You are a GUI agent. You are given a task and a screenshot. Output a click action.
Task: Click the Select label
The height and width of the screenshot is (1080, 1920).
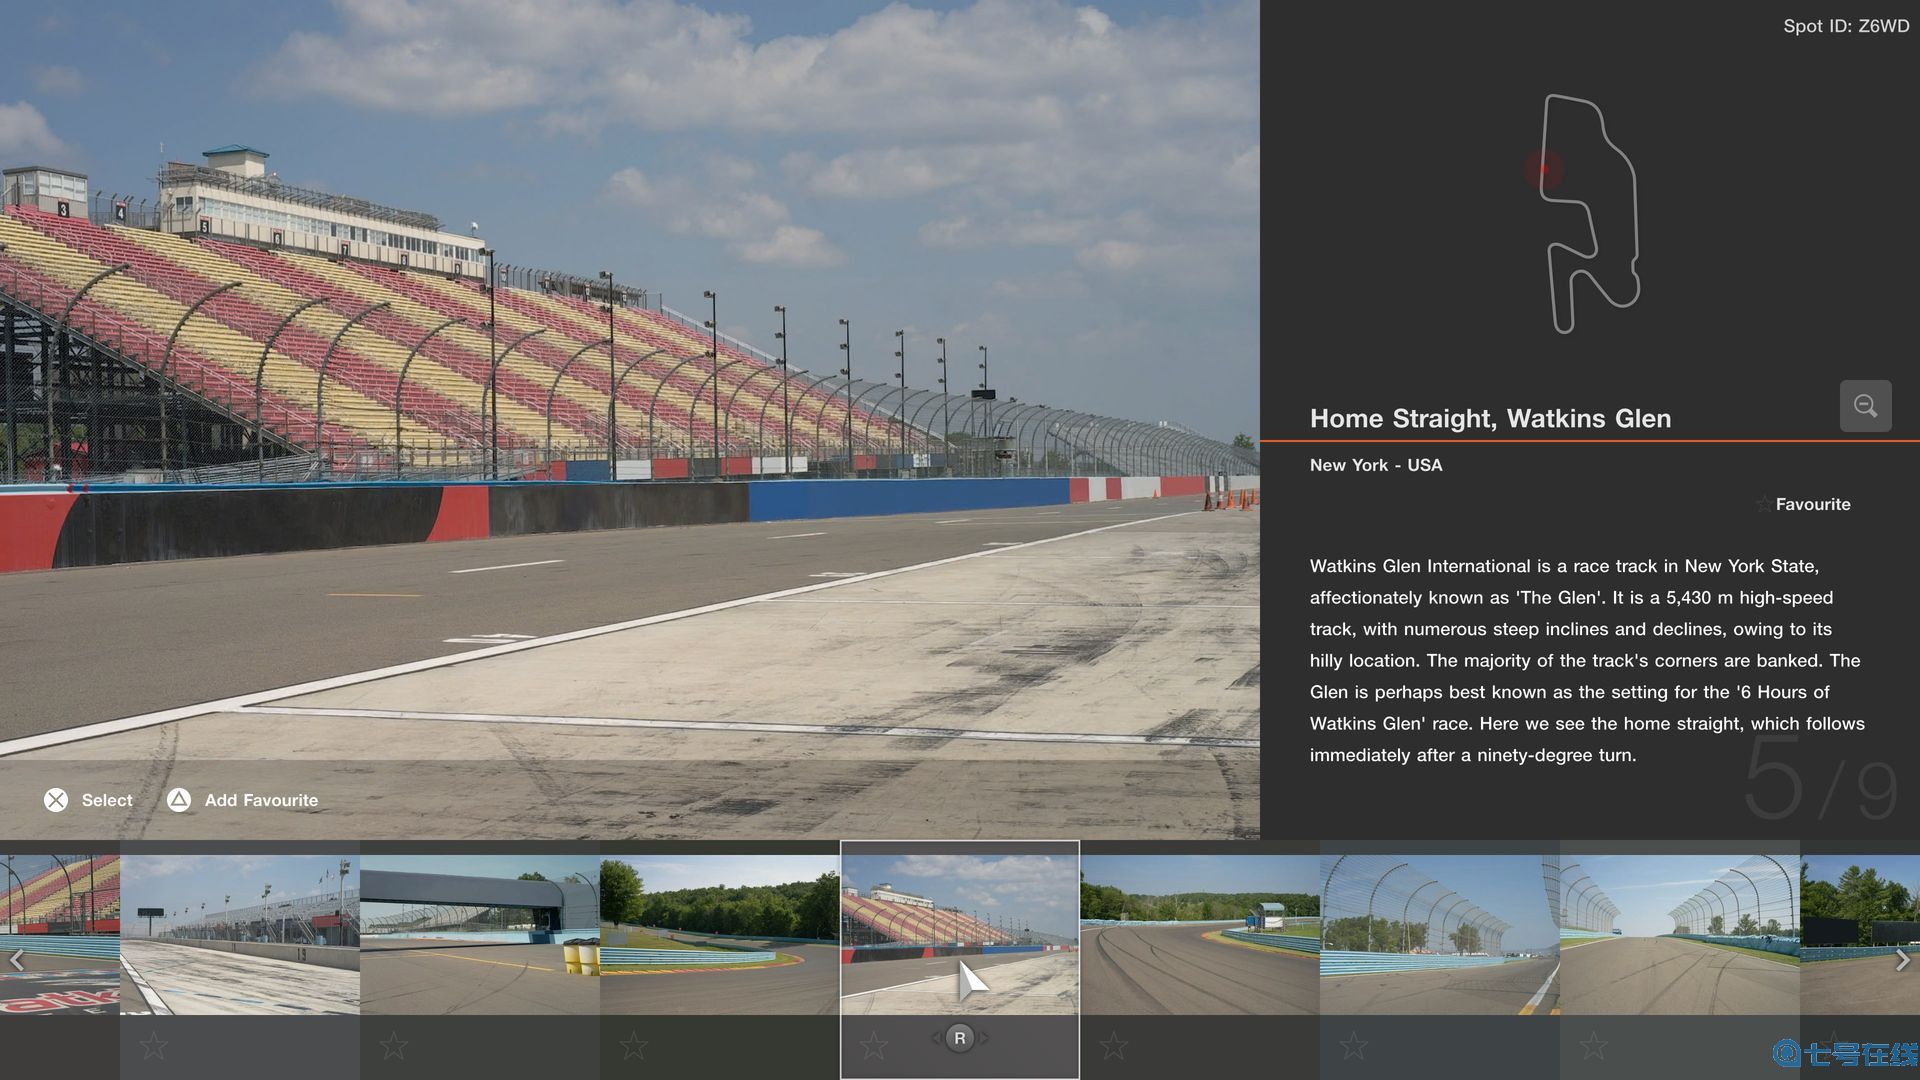106,800
